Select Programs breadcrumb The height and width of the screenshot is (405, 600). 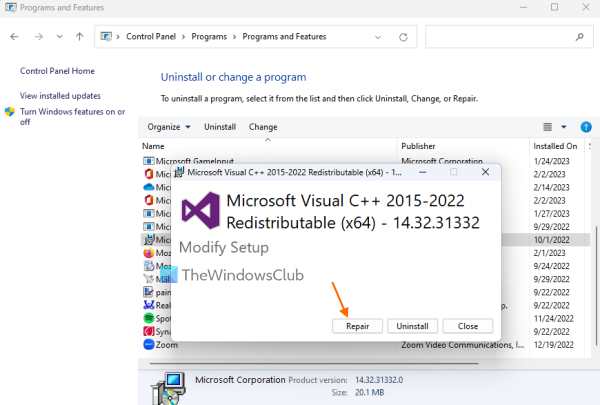pyautogui.click(x=209, y=37)
